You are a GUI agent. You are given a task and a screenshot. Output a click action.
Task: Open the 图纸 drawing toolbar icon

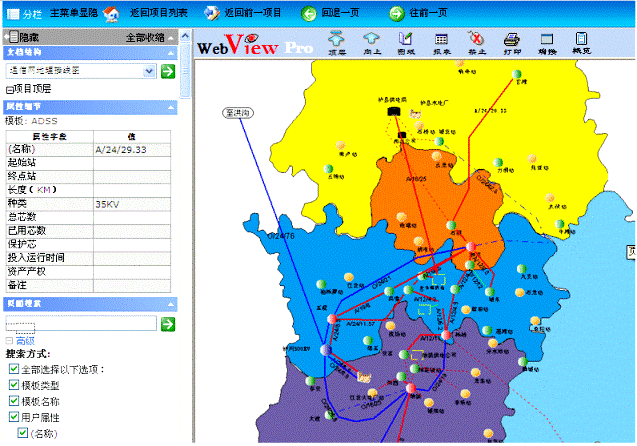pos(406,41)
